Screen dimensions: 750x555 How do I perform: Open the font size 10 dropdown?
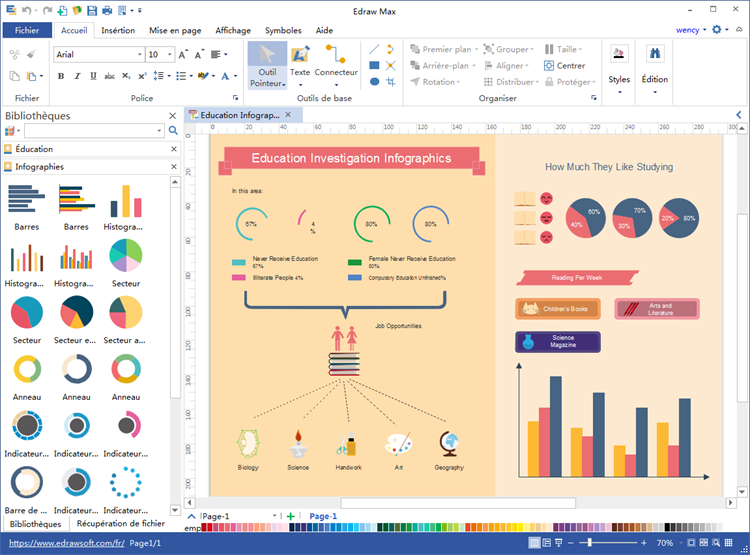pyautogui.click(x=169, y=55)
